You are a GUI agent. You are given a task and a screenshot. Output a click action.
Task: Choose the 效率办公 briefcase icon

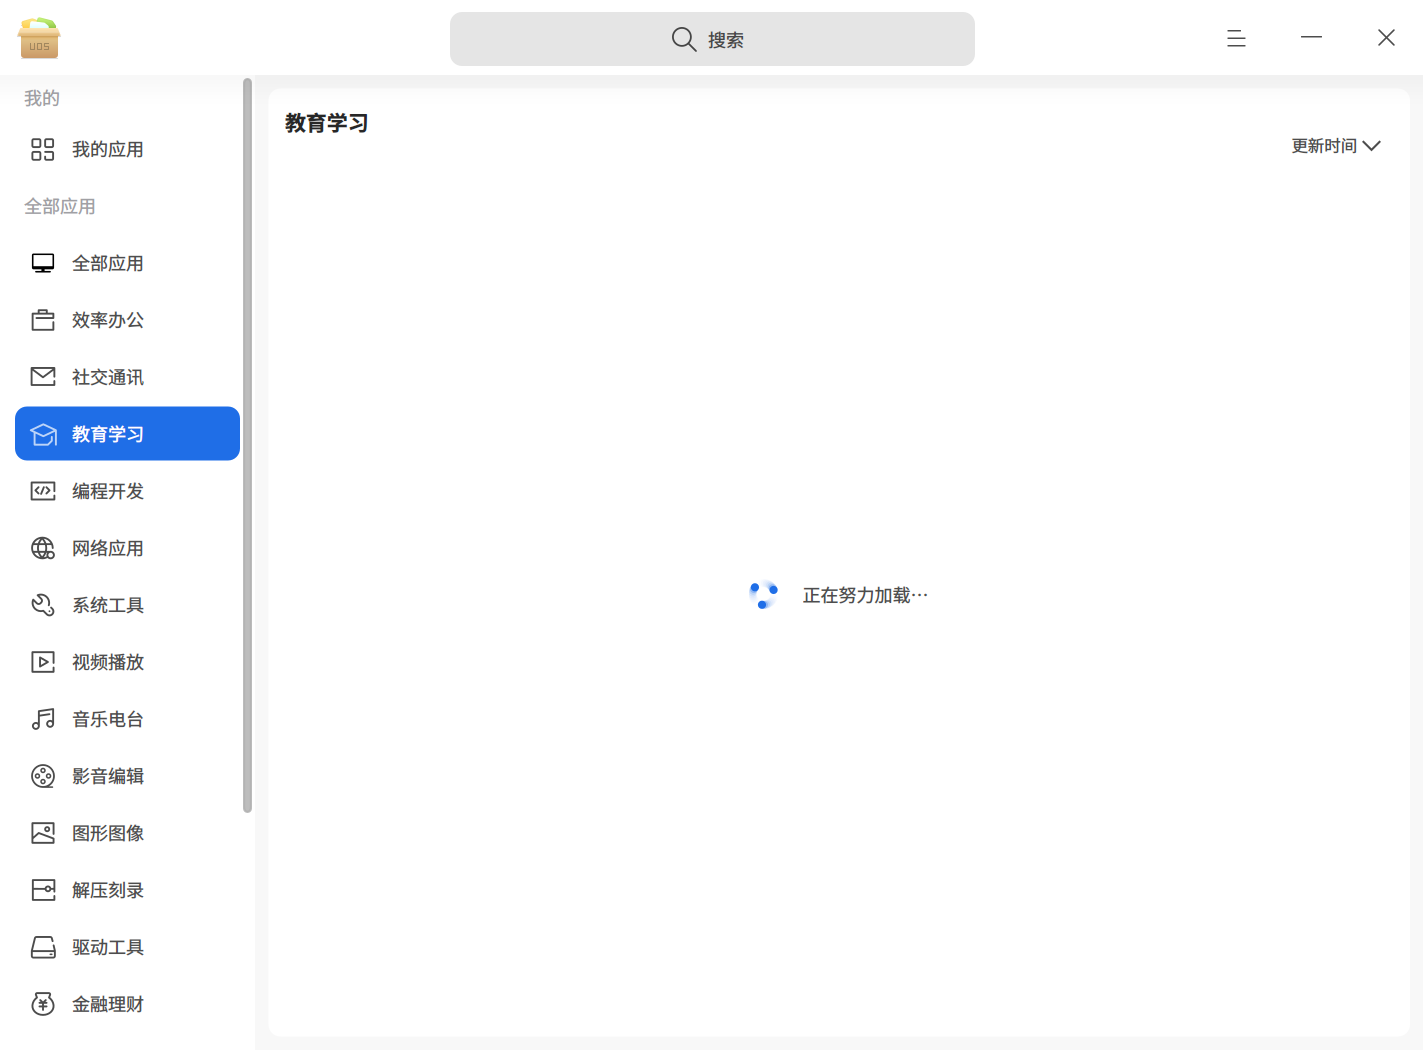click(x=43, y=321)
